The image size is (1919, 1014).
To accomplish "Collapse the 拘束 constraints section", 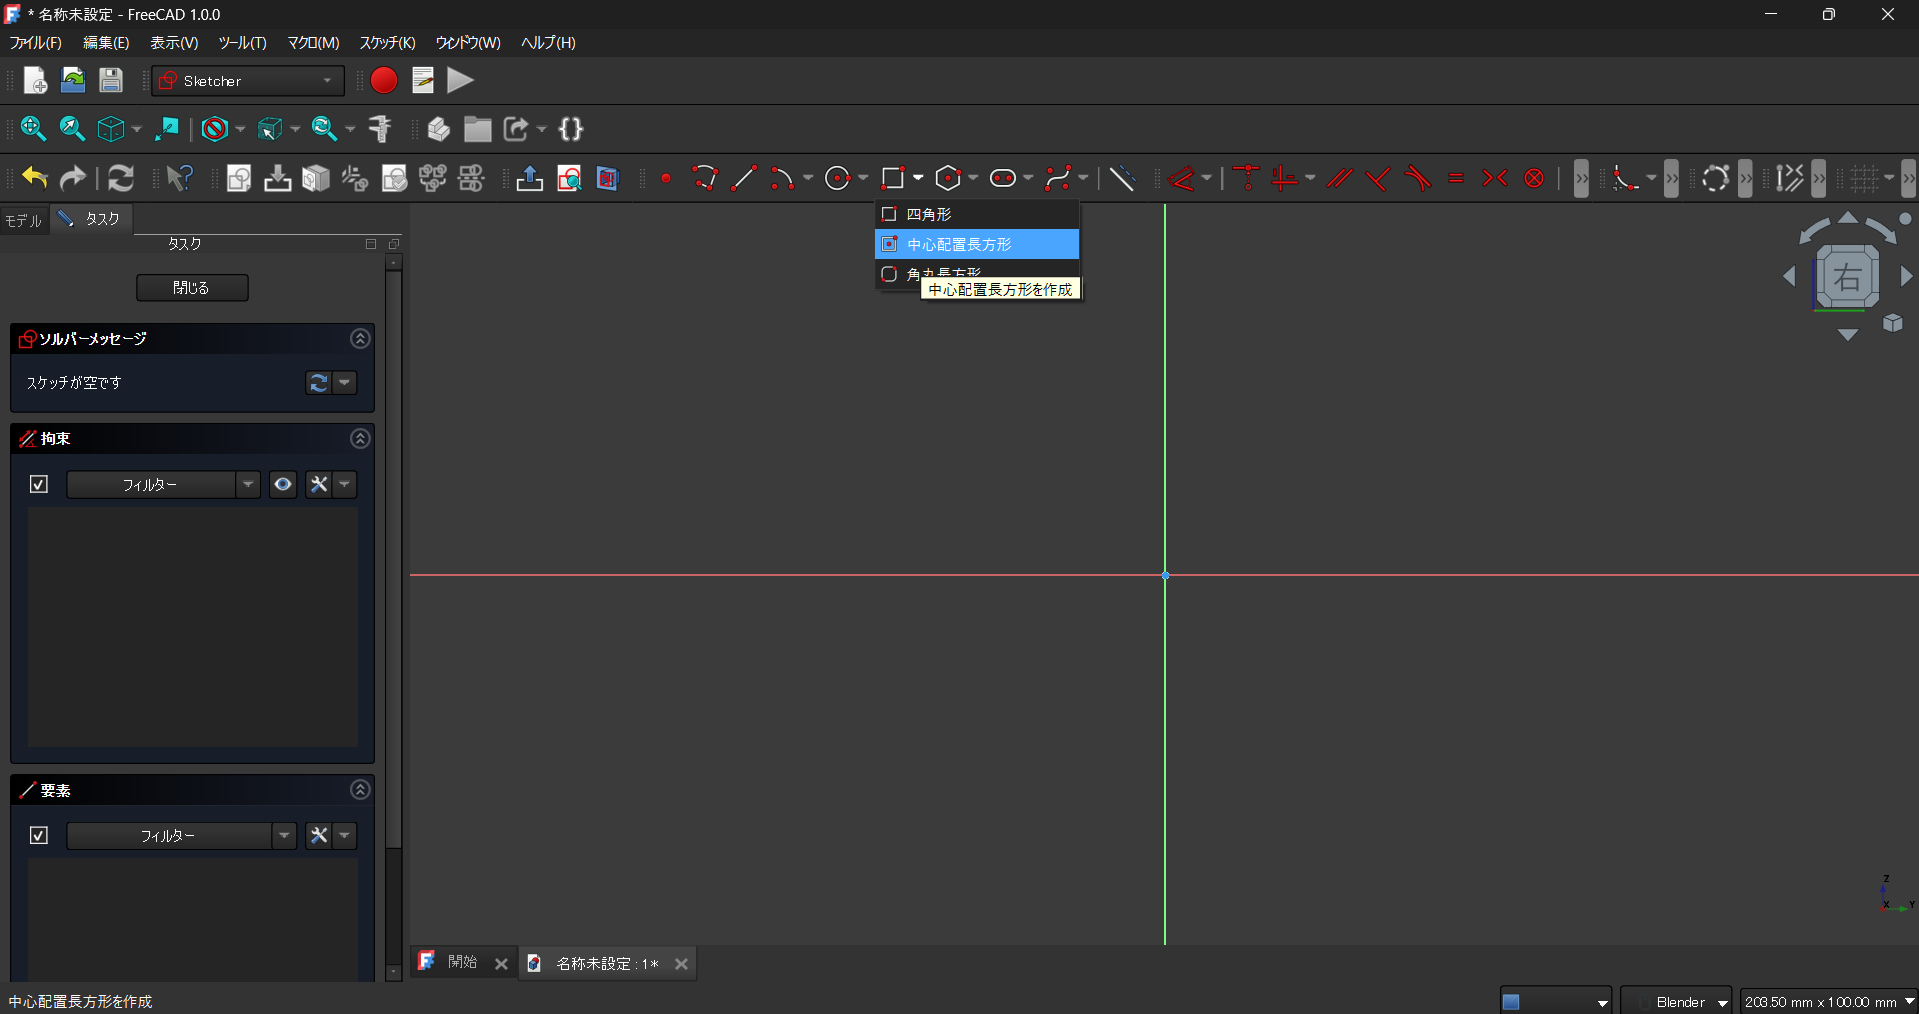I will [x=360, y=439].
